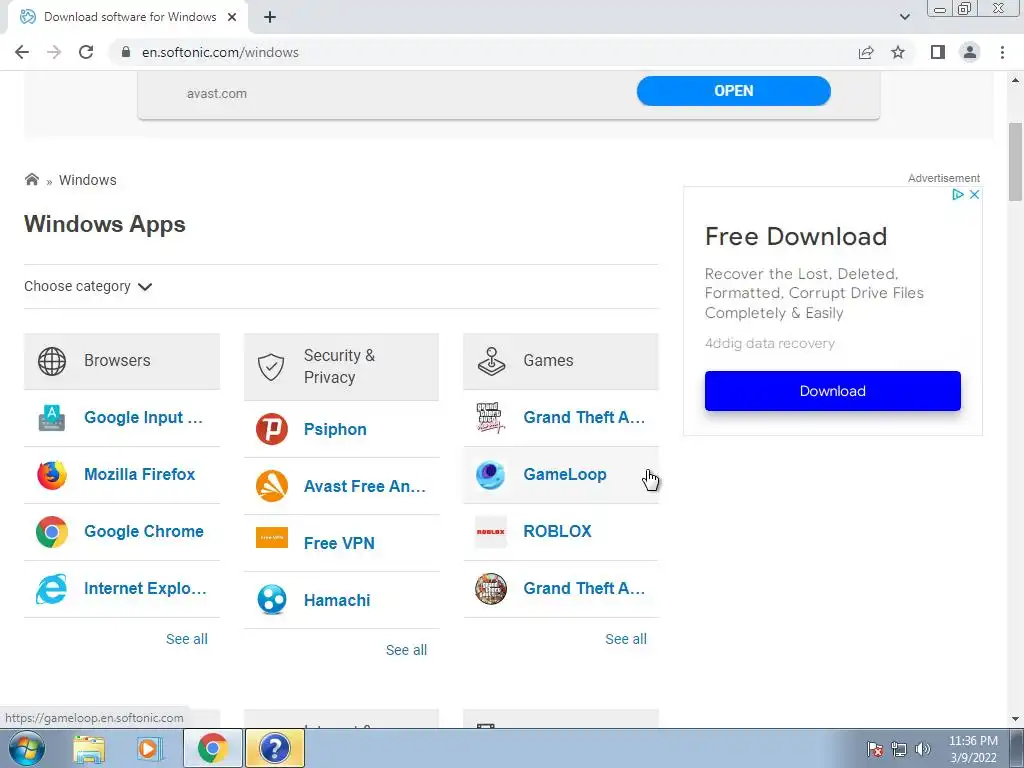1024x768 pixels.
Task: Click the globe icon in Browsers header
Action: click(x=52, y=361)
